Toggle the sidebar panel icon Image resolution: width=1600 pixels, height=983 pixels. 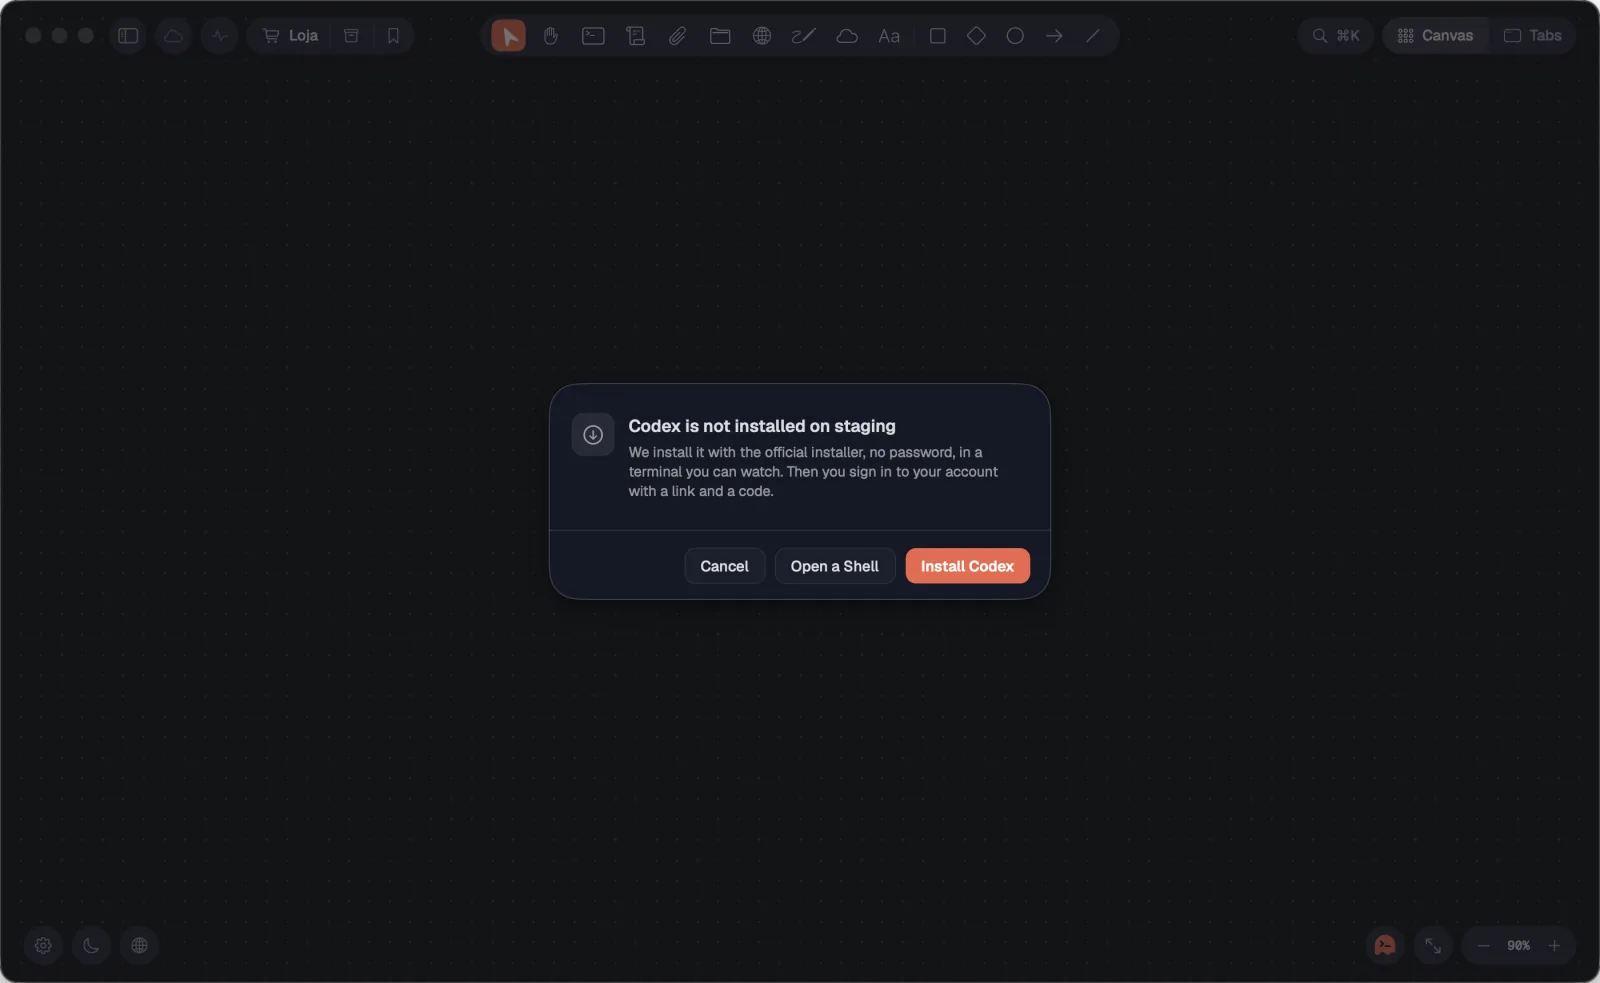[x=128, y=36]
